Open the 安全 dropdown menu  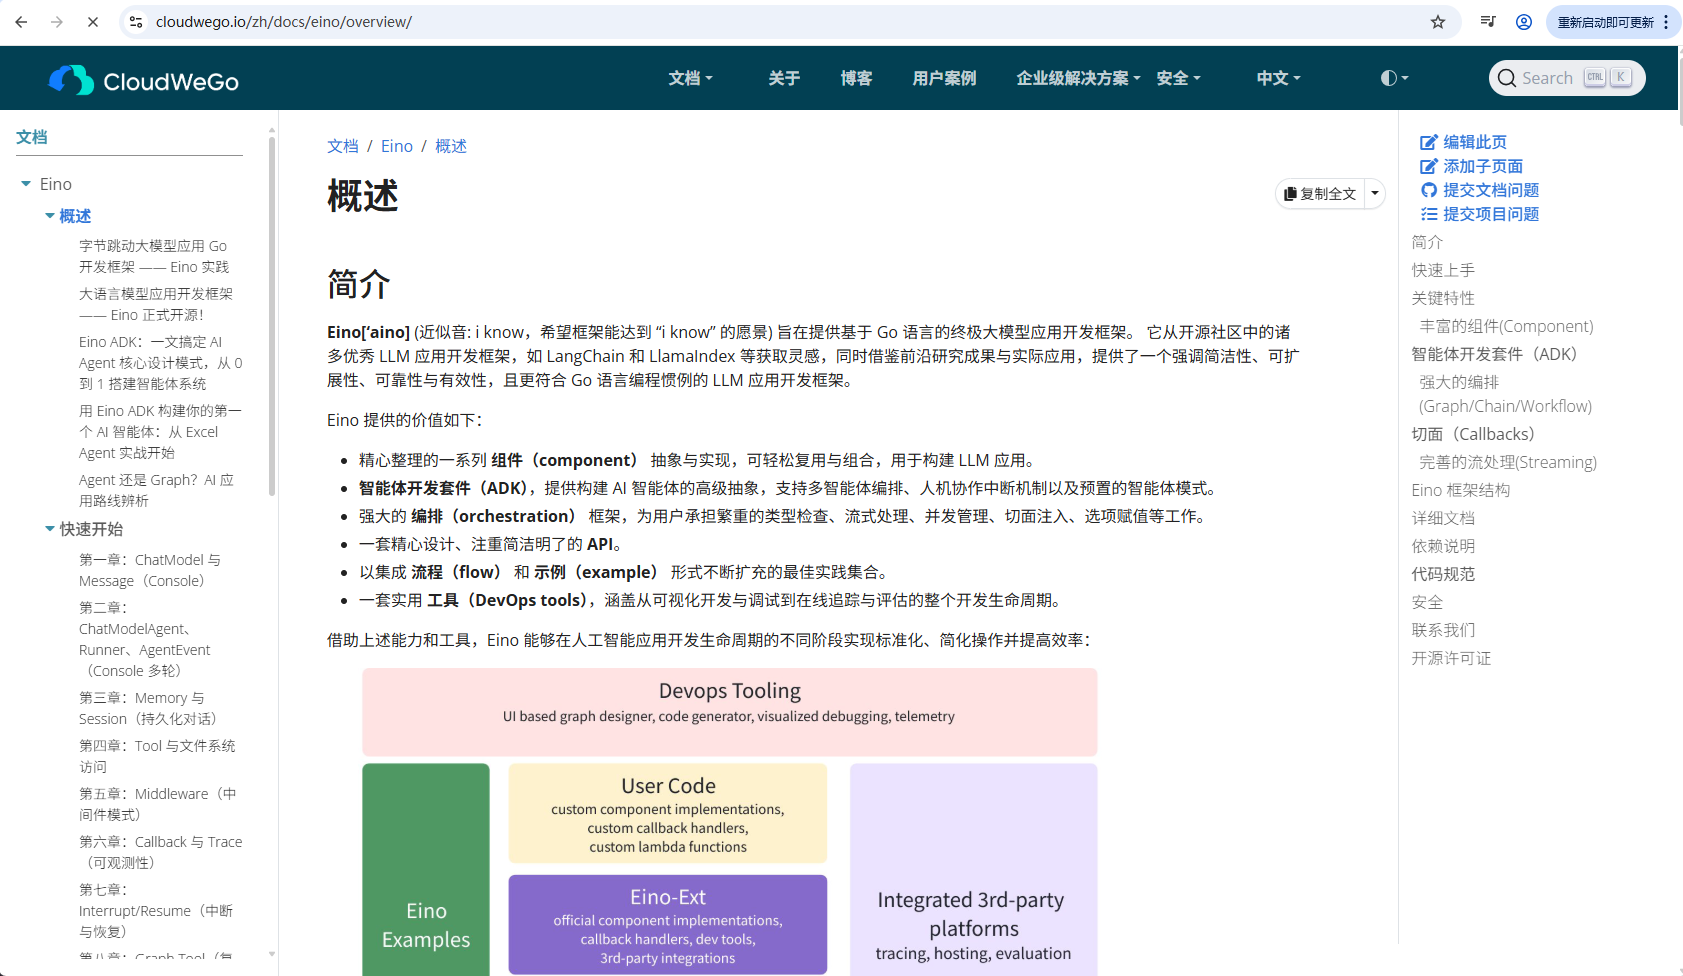(x=1178, y=78)
